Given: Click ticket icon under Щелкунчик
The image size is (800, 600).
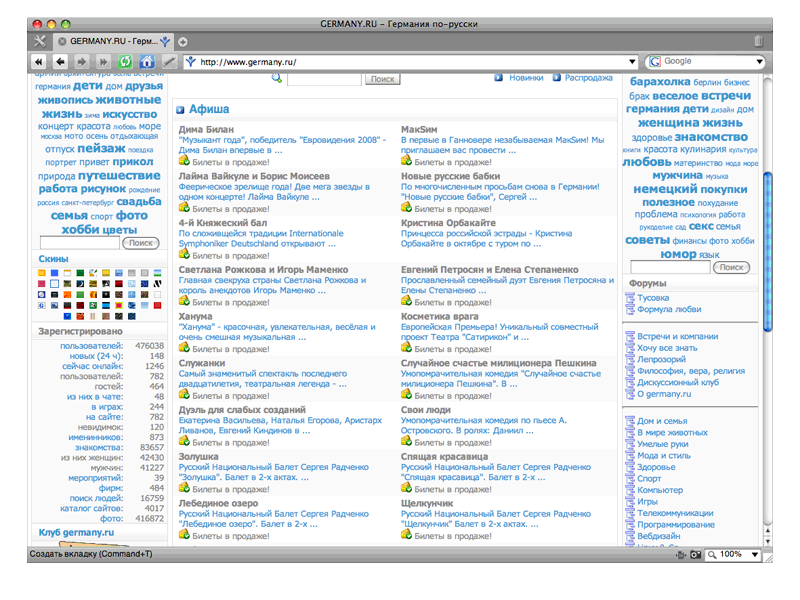Looking at the screenshot, I should coord(406,534).
